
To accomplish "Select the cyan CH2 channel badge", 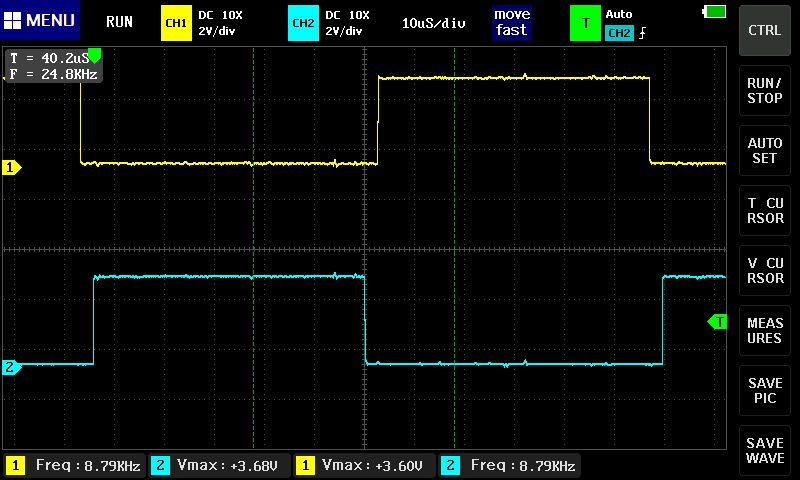I will coord(303,22).
